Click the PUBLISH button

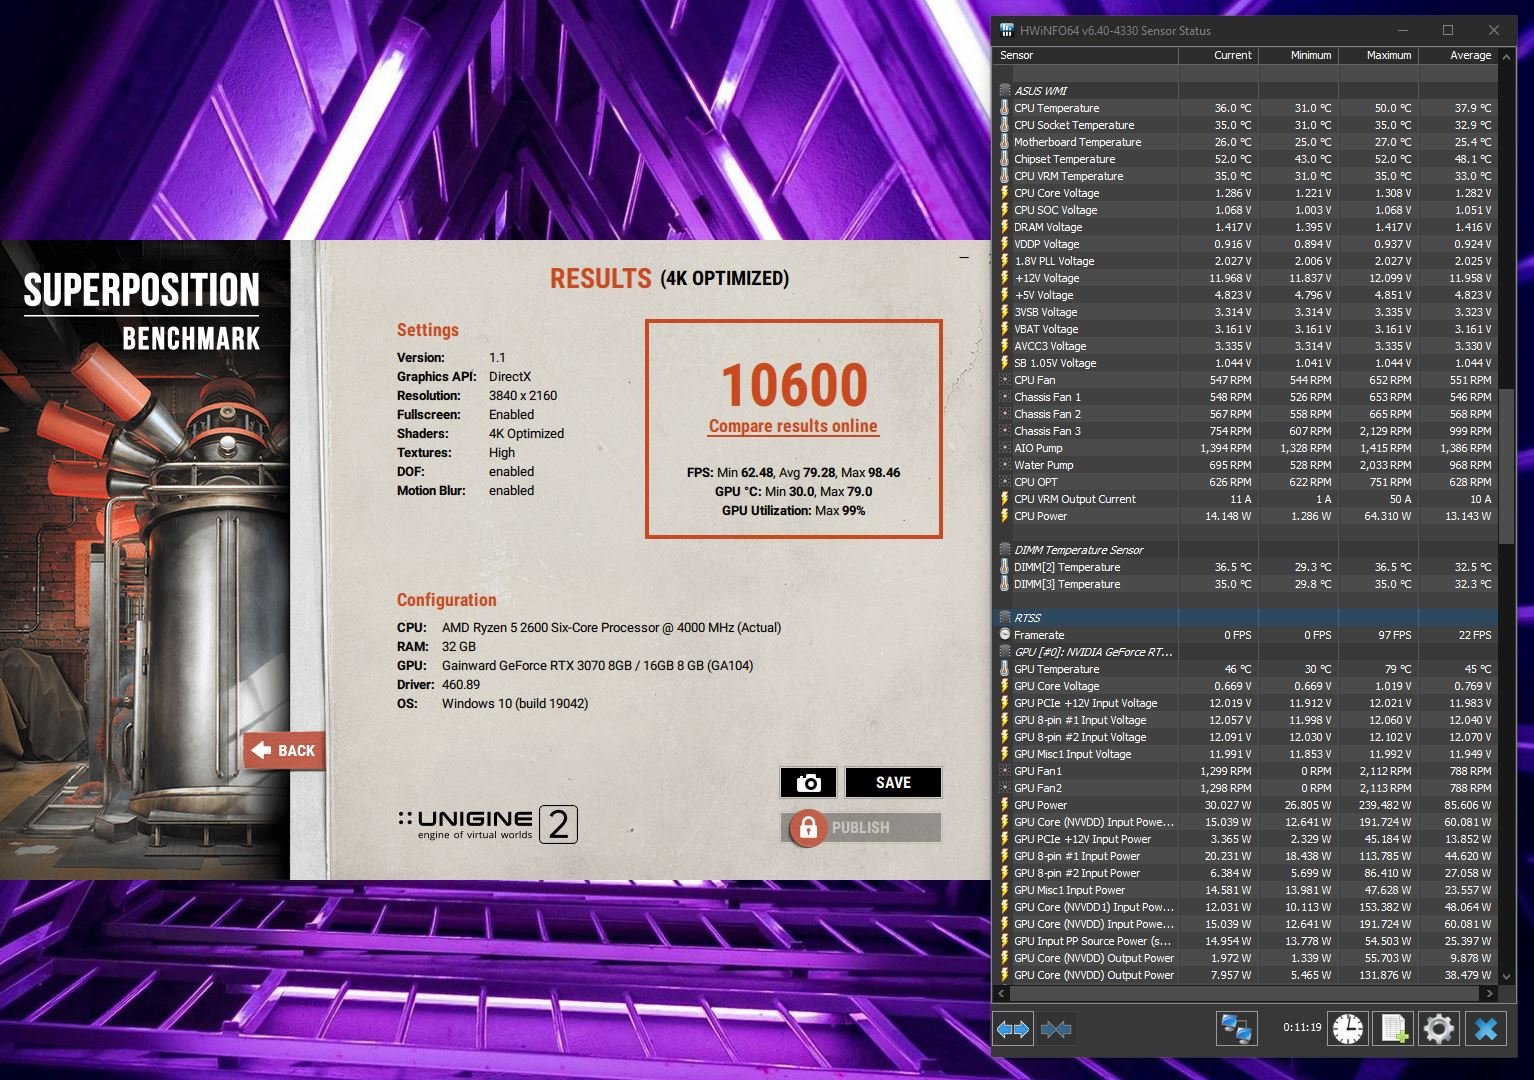[861, 828]
